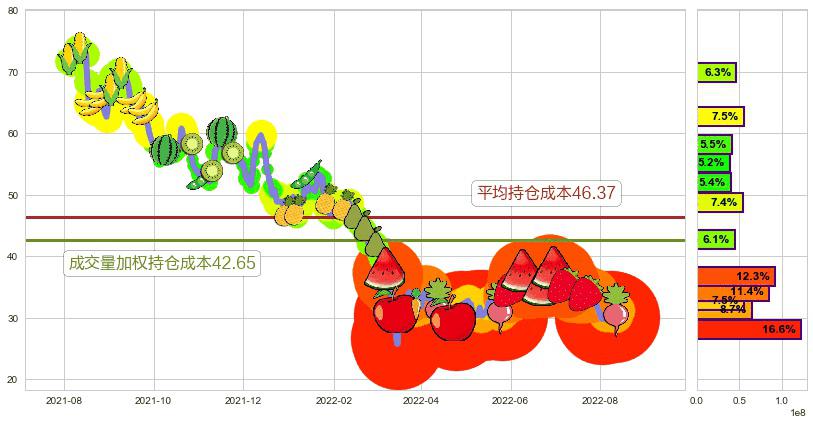Screen dimensions: 813x425
Task: Click the 2022-04 date label on x-axis
Action: 421,400
